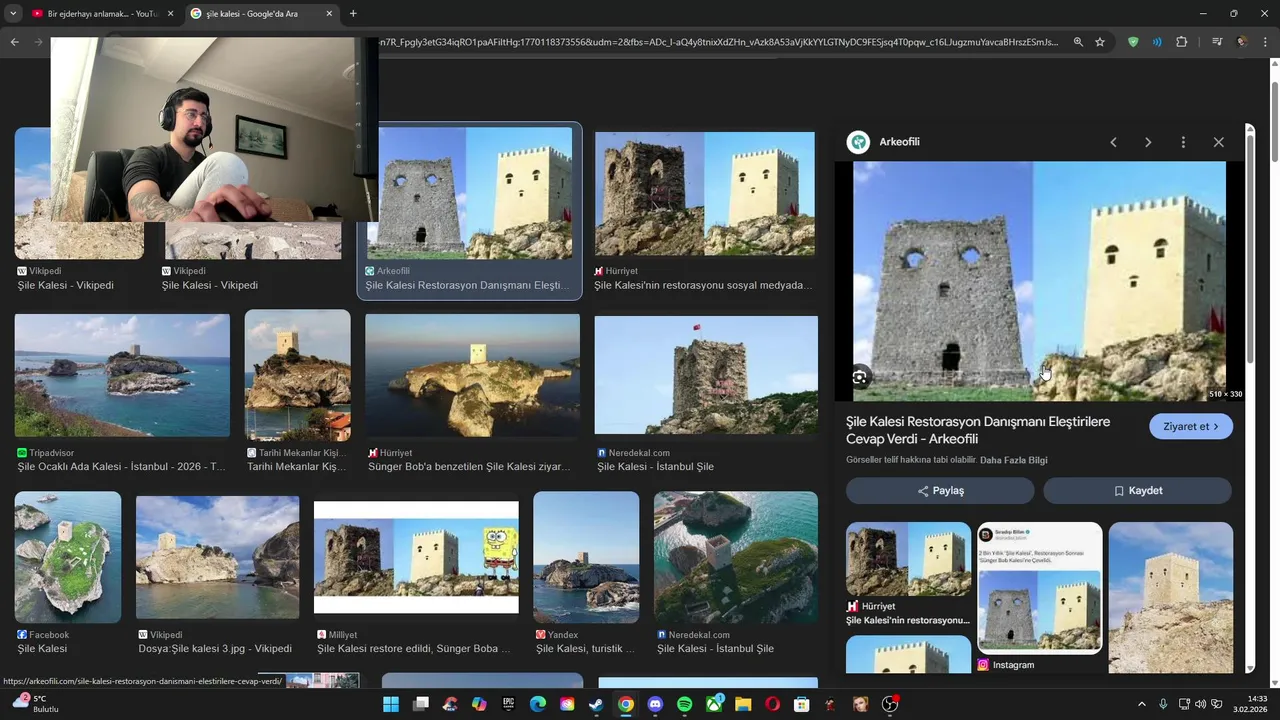Open the Extensions puzzle icon
The width and height of the screenshot is (1280, 720).
[x=1182, y=42]
